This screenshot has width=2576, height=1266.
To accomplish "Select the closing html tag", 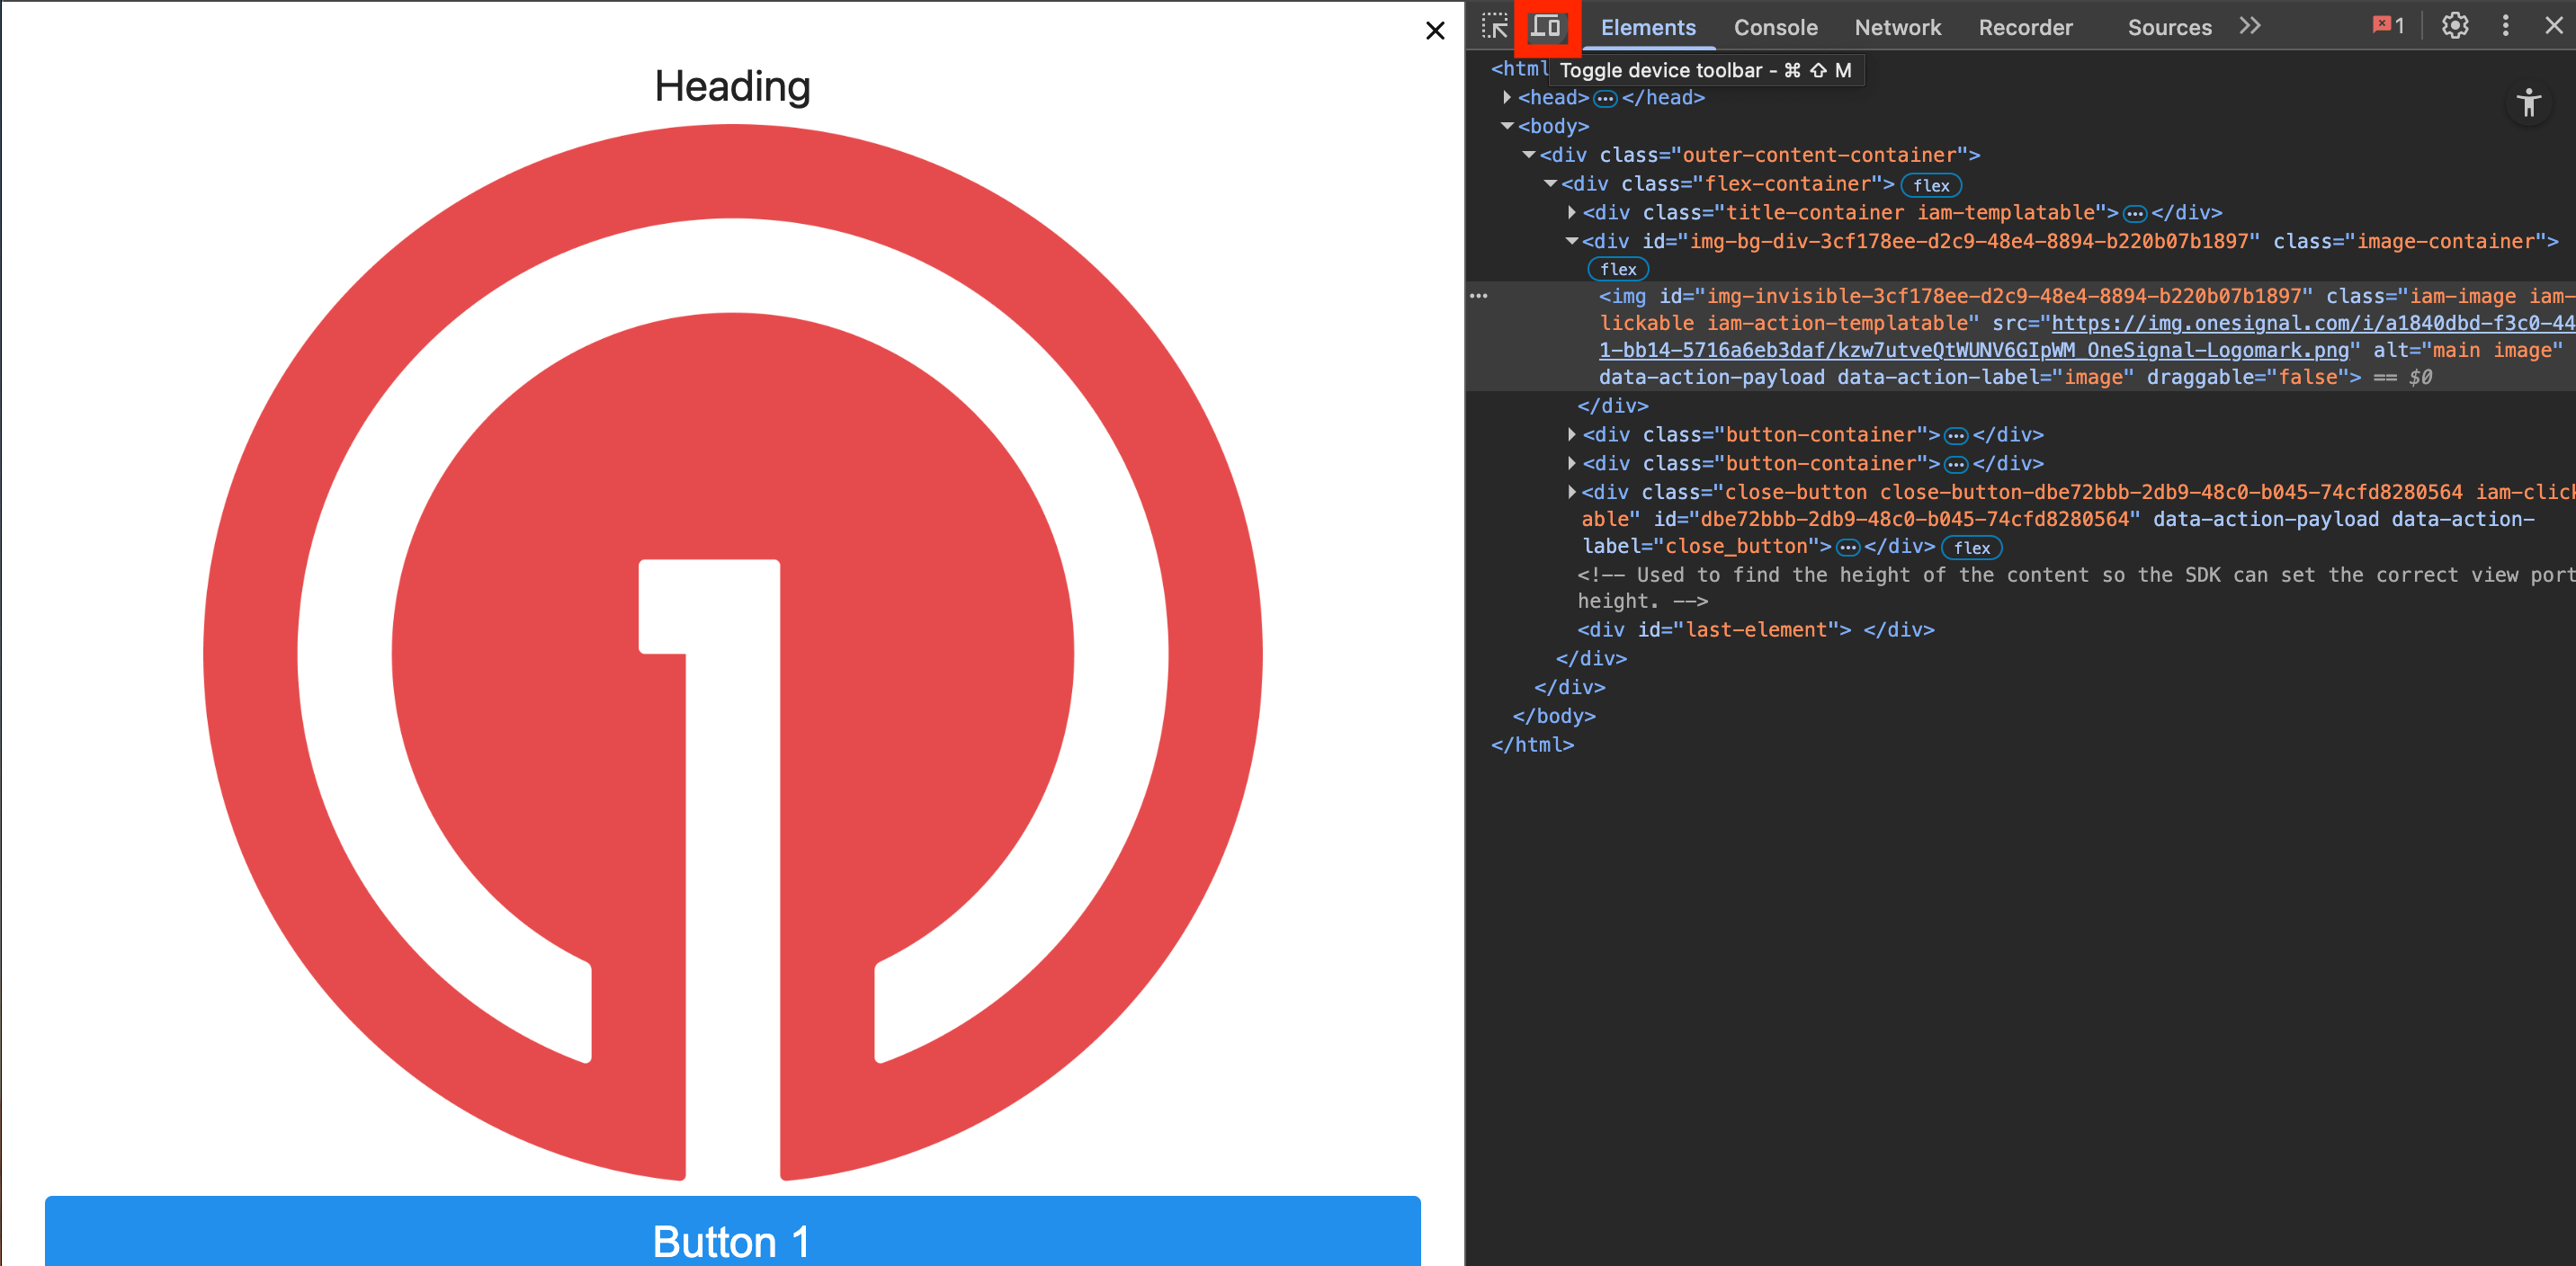I will [x=1532, y=745].
